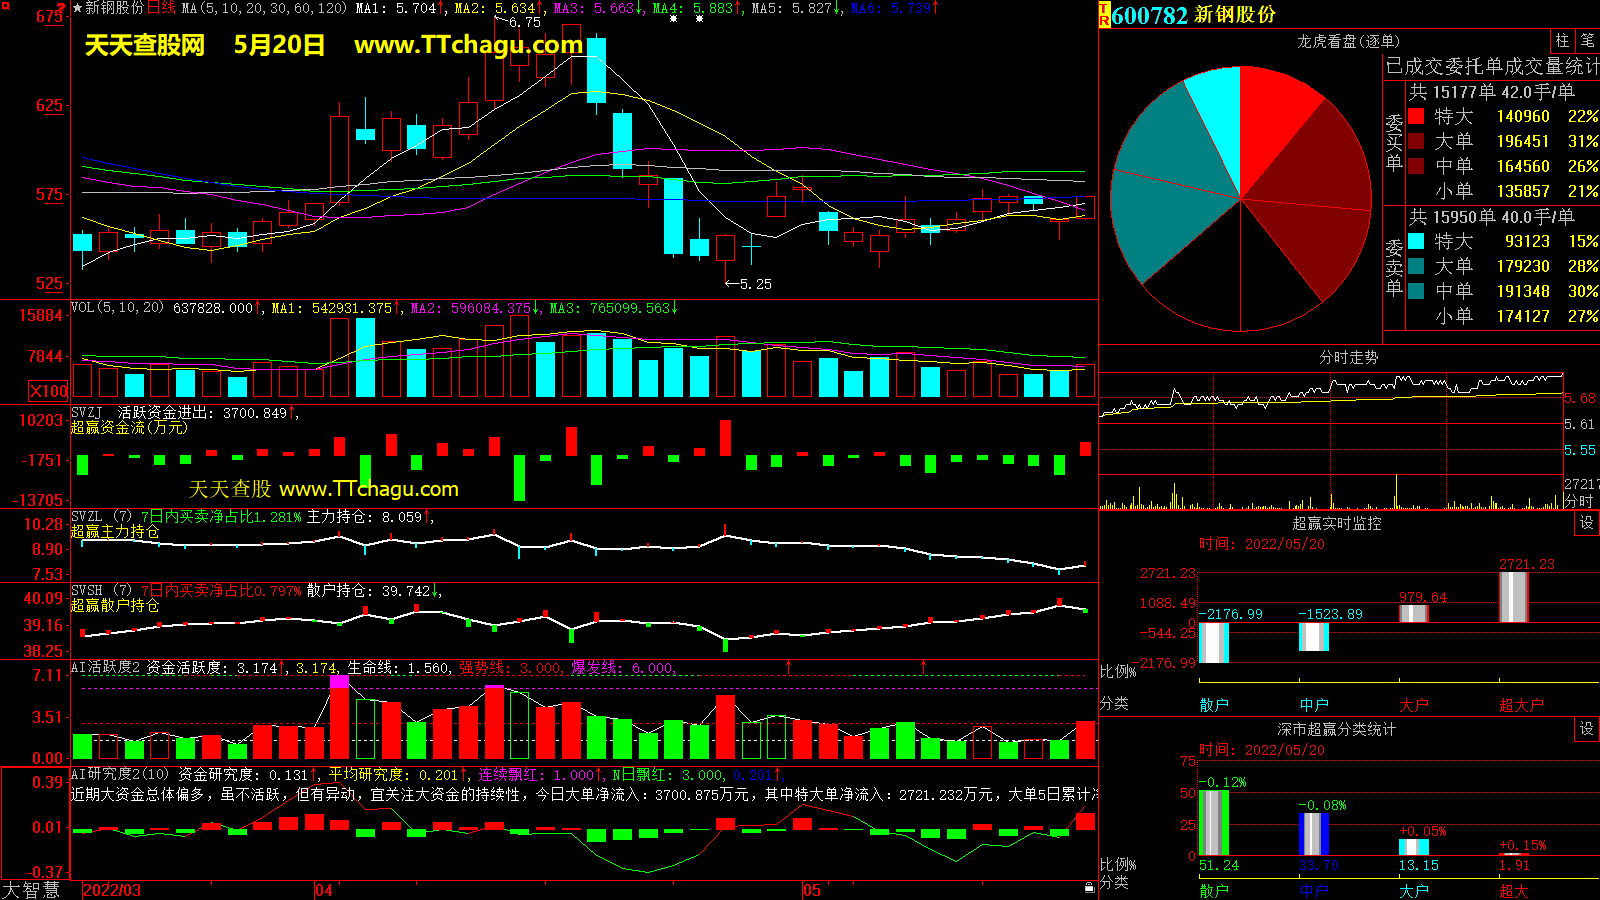Click the red 特大 buy order legend swatch
The image size is (1600, 900).
pyautogui.click(x=1416, y=117)
